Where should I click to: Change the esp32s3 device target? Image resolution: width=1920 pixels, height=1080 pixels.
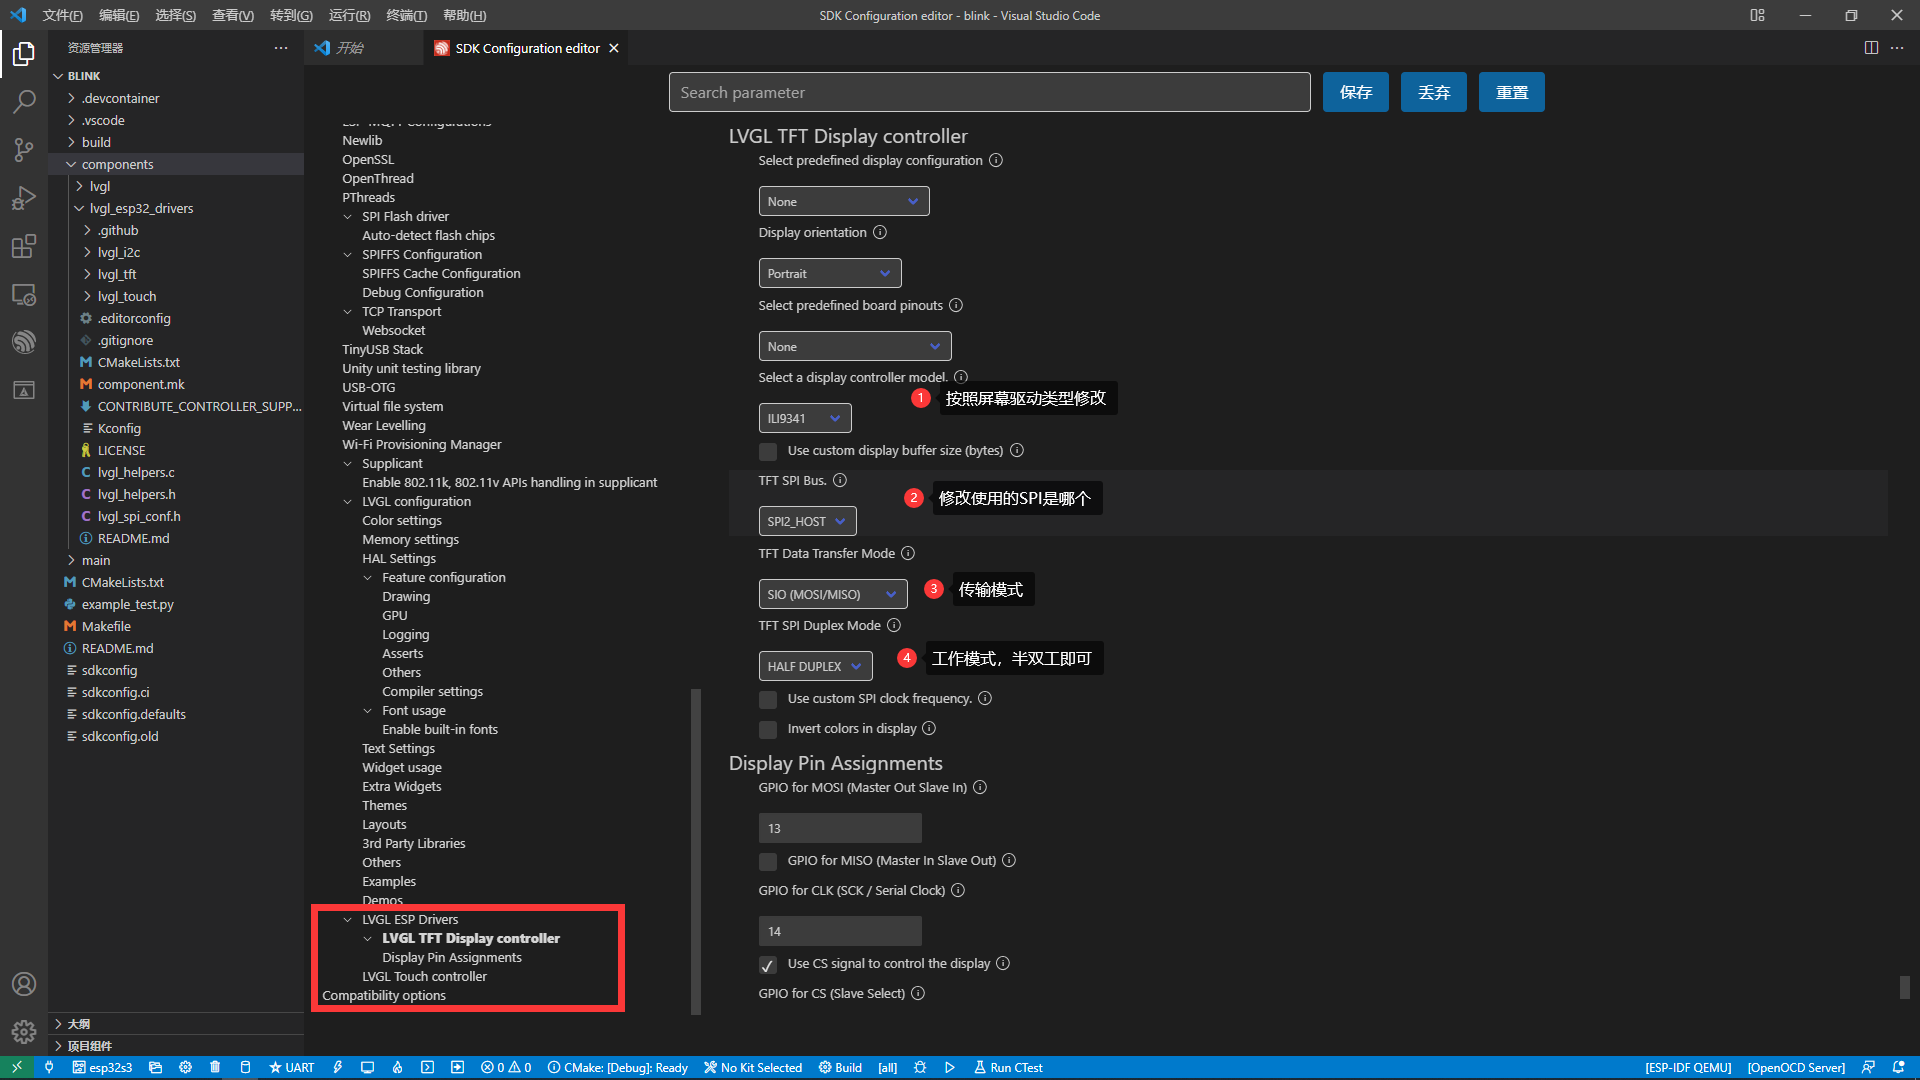click(x=102, y=1067)
